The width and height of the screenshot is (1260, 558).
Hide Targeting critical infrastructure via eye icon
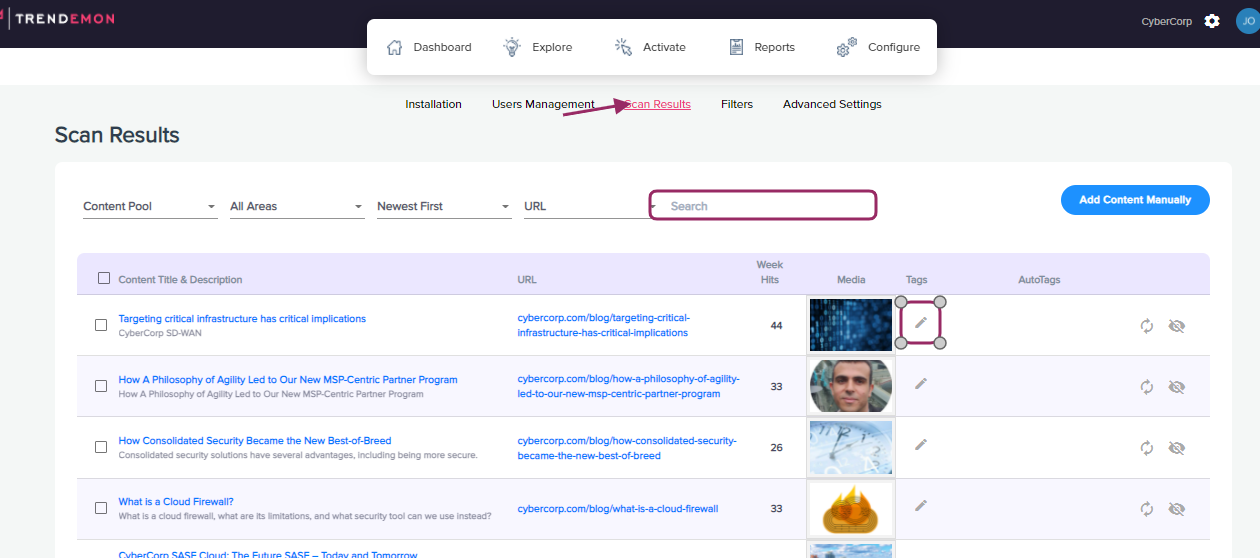coord(1177,326)
